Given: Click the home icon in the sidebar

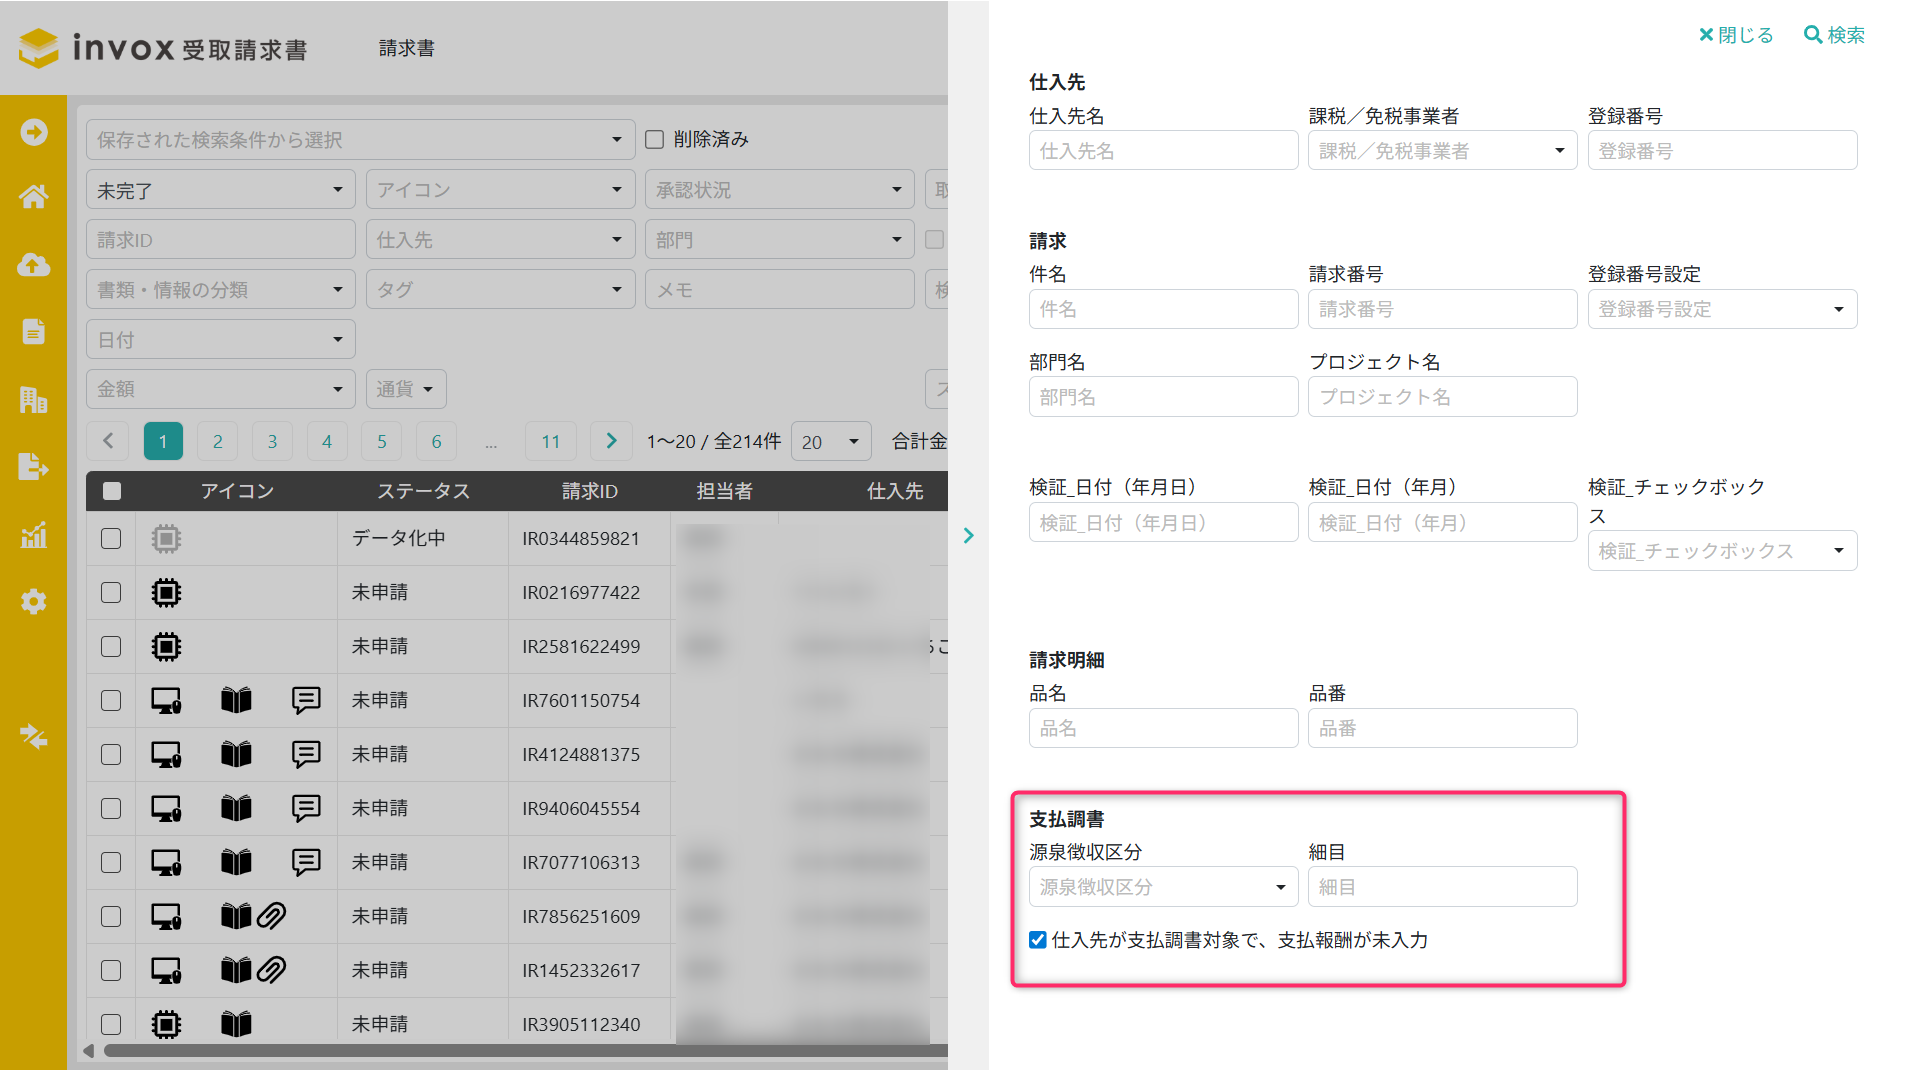Looking at the screenshot, I should pyautogui.click(x=33, y=197).
